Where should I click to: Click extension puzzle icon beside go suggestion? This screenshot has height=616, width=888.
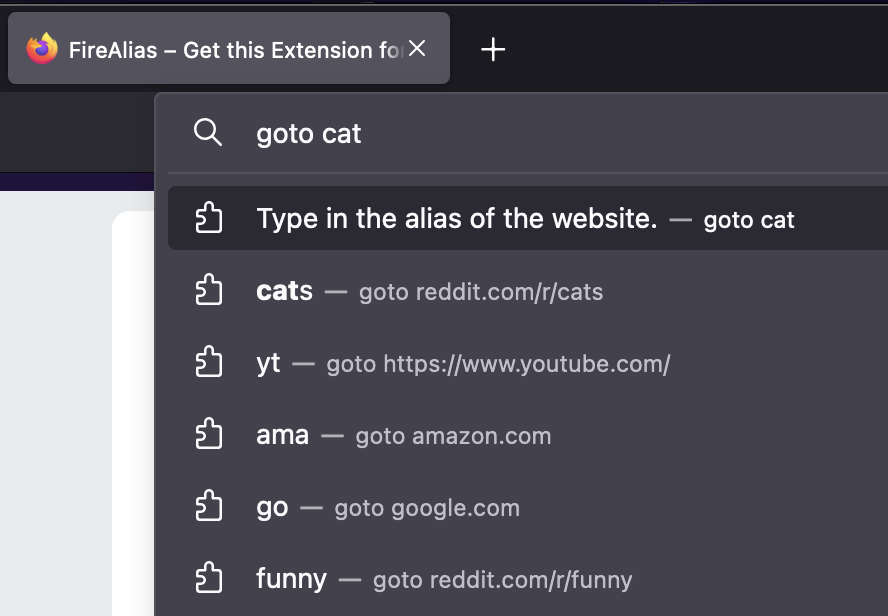point(208,505)
